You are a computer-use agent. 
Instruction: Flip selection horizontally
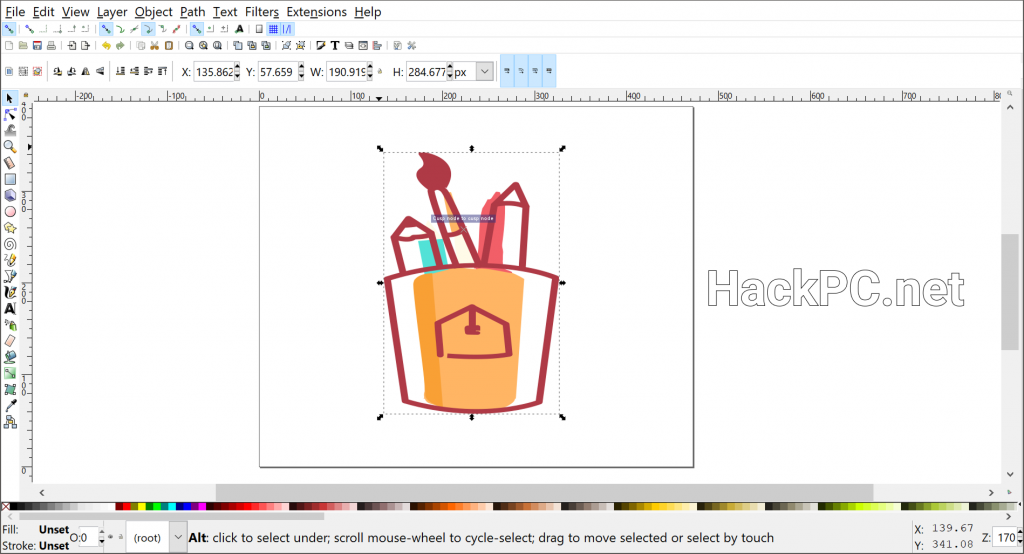click(x=86, y=71)
